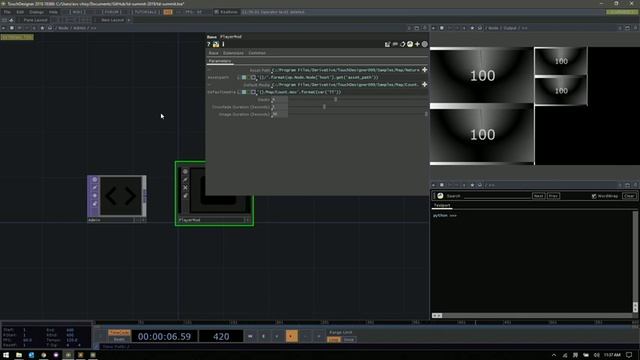Switch to the Extensions parameter page
This screenshot has height=360, width=640.
(x=233, y=53)
